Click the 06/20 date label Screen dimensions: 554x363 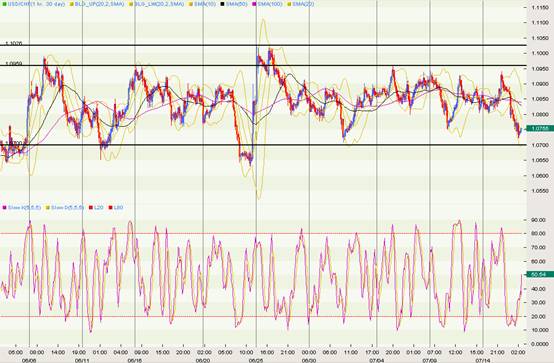(x=203, y=360)
